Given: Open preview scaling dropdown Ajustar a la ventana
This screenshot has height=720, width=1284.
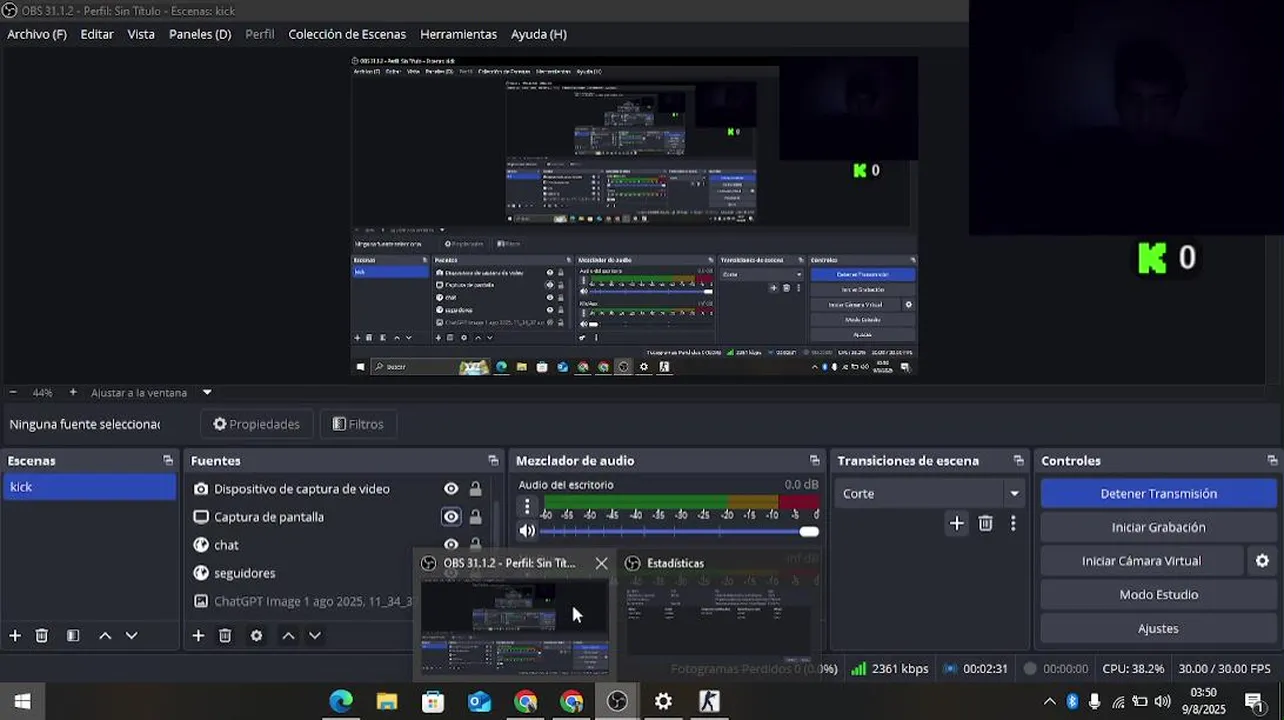Looking at the screenshot, I should pyautogui.click(x=207, y=393).
